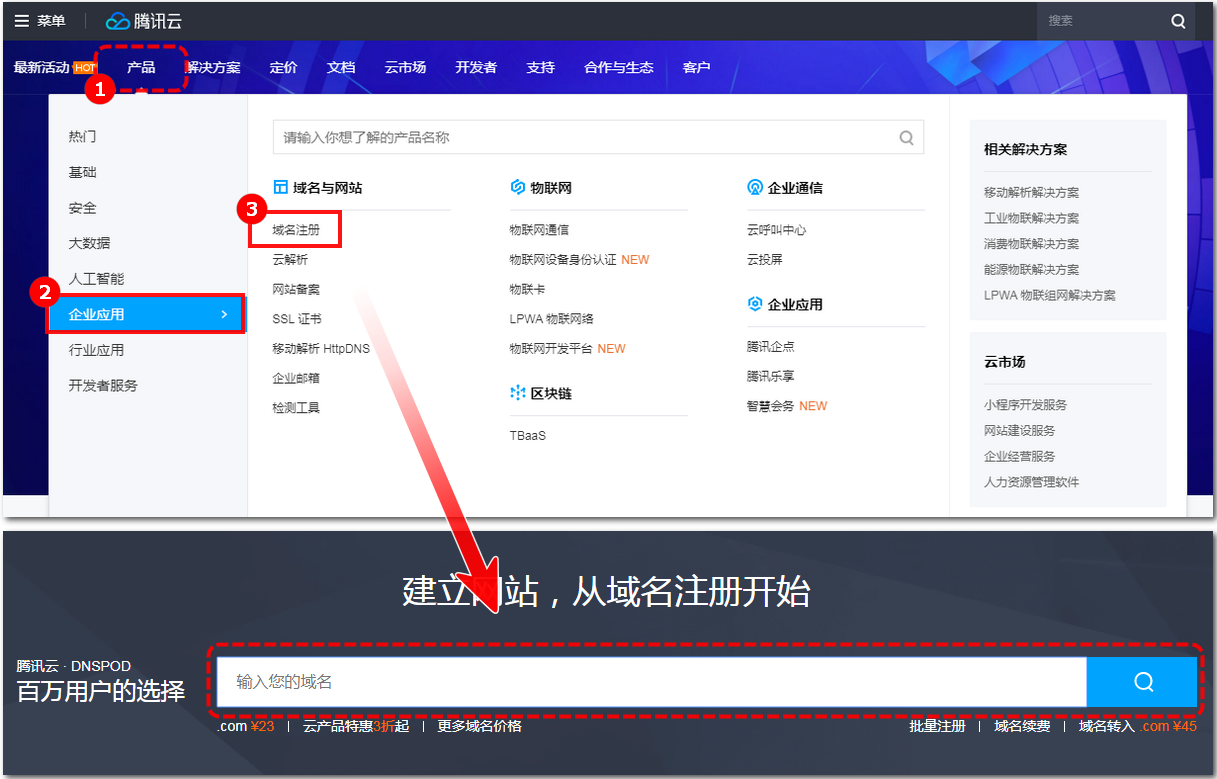
Task: Open 移动解析 HttpDNS link
Action: (321, 348)
